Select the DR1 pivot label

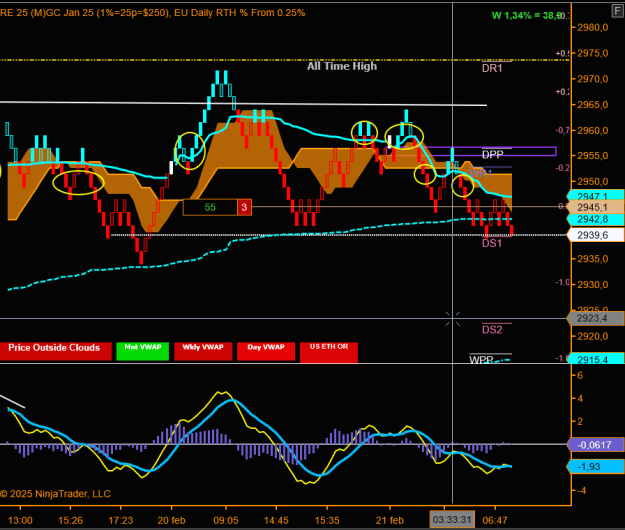492,68
